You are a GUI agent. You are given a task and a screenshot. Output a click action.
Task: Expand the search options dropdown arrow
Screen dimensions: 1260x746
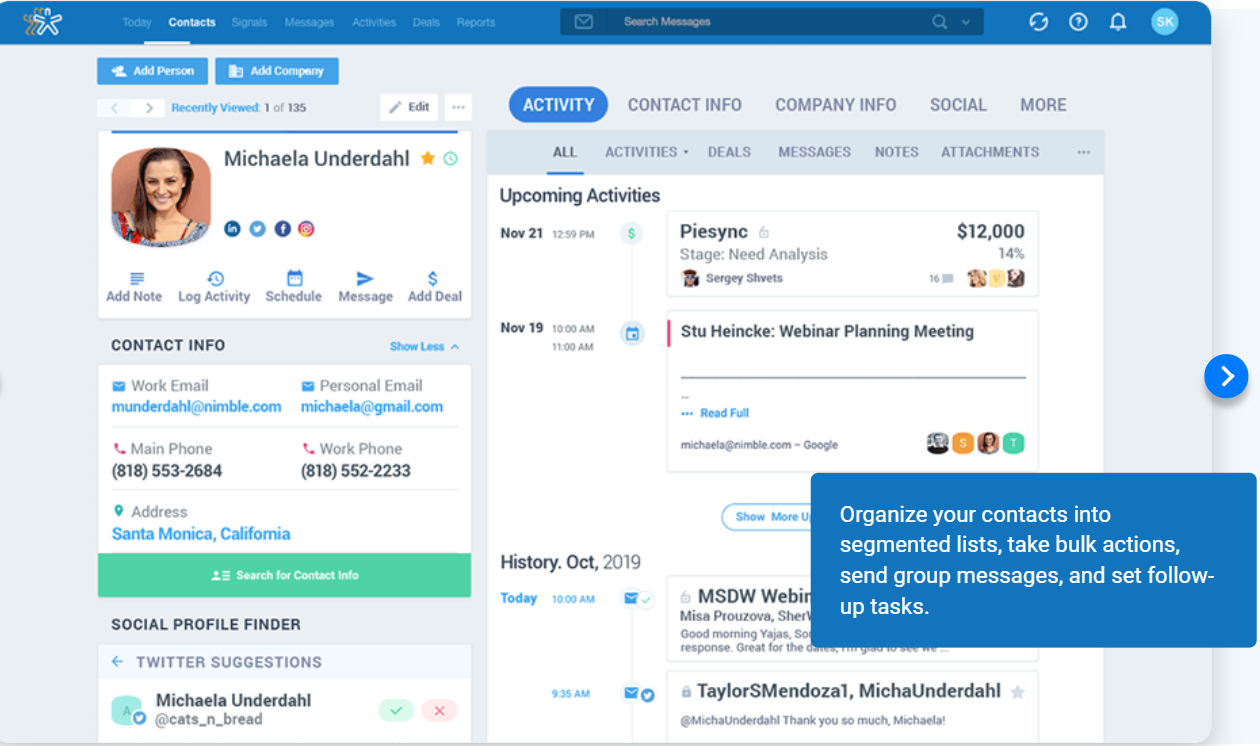pyautogui.click(x=966, y=22)
